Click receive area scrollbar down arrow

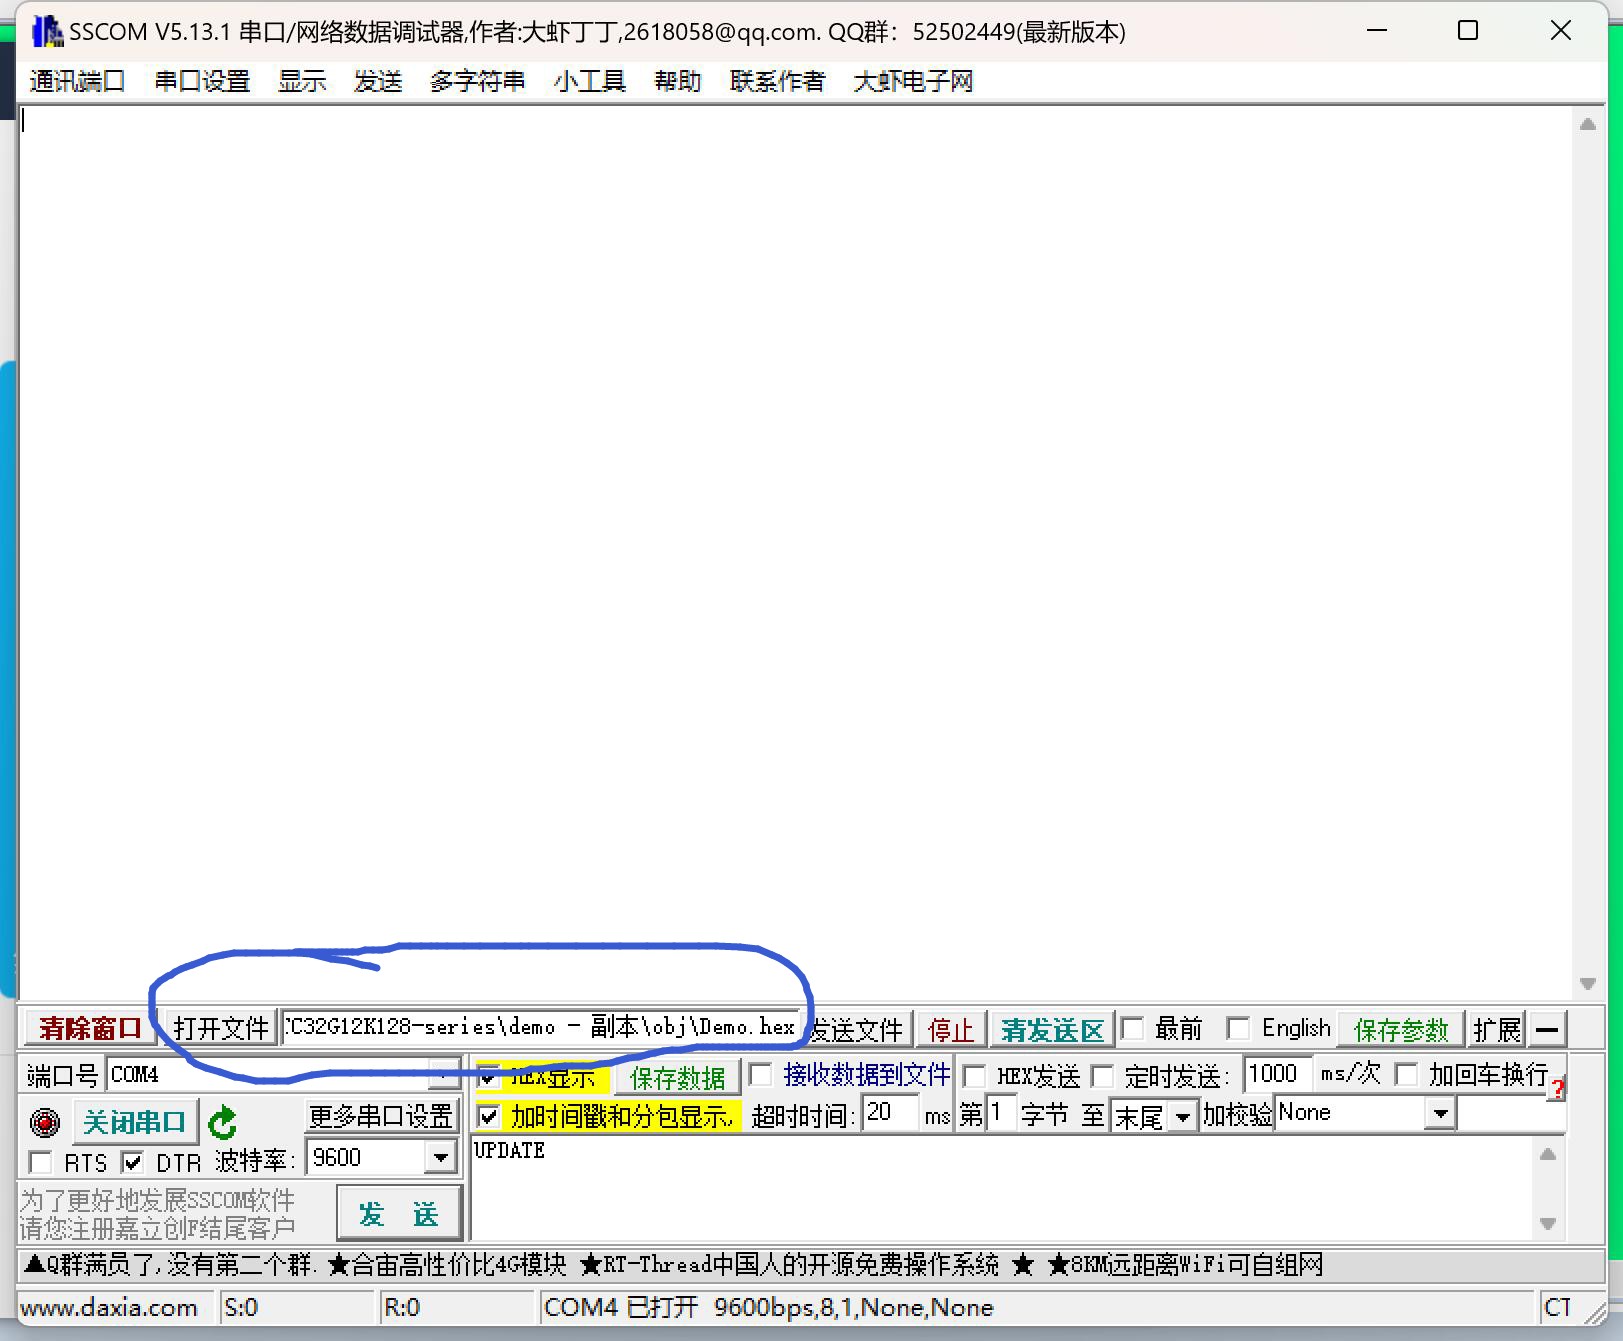(1587, 984)
